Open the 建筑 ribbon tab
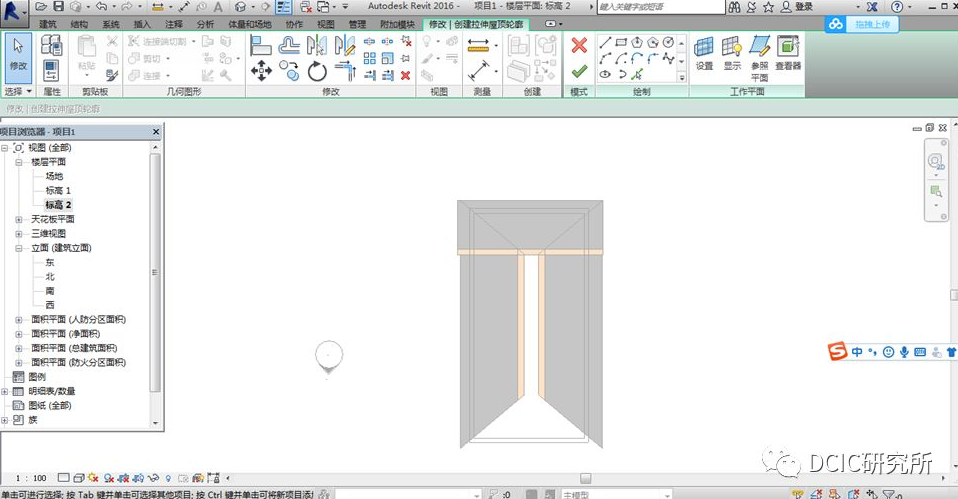958x499 pixels. pos(48,24)
